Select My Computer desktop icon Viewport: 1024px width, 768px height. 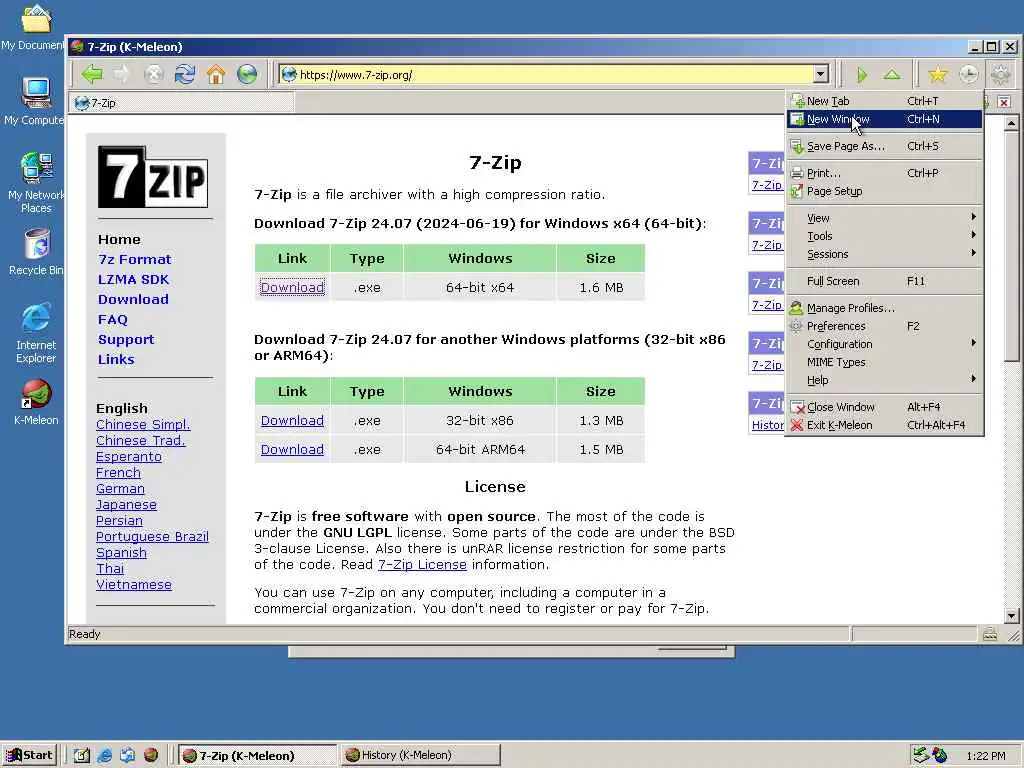(x=35, y=101)
